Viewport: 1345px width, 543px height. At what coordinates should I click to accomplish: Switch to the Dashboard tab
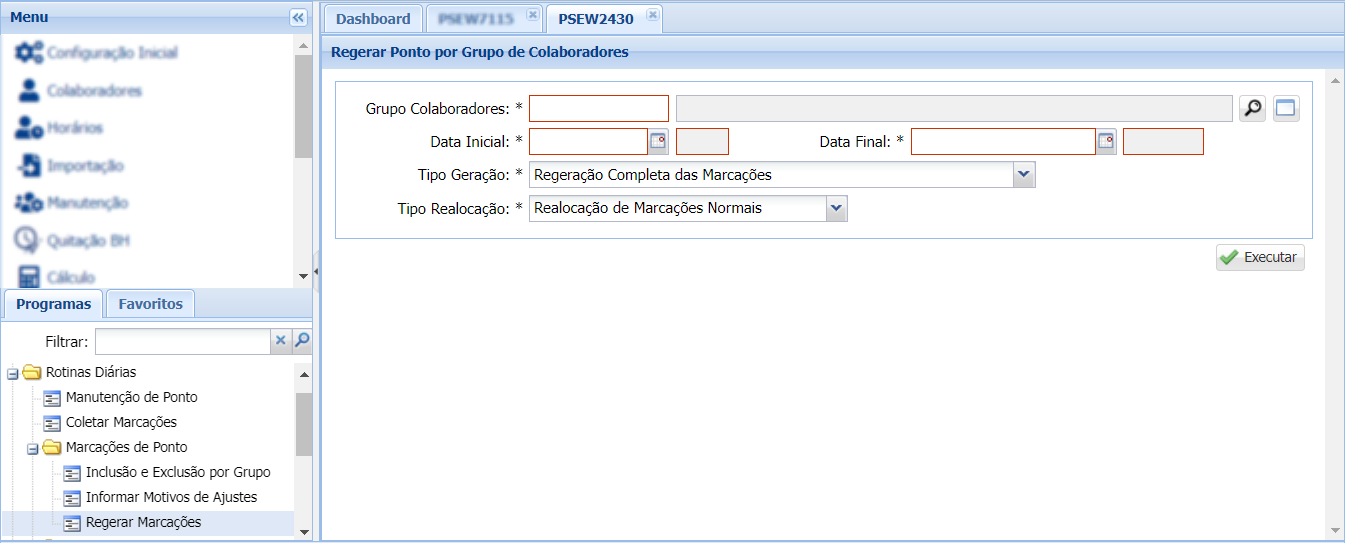(373, 19)
